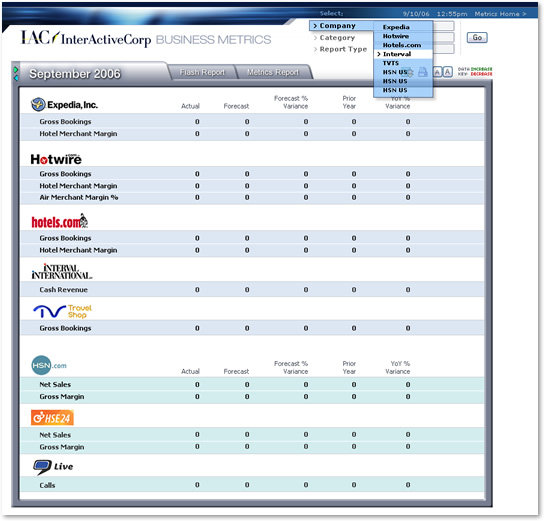The image size is (544, 521).
Task: Click the IAC InterActiveCorp logo
Action: 86,39
